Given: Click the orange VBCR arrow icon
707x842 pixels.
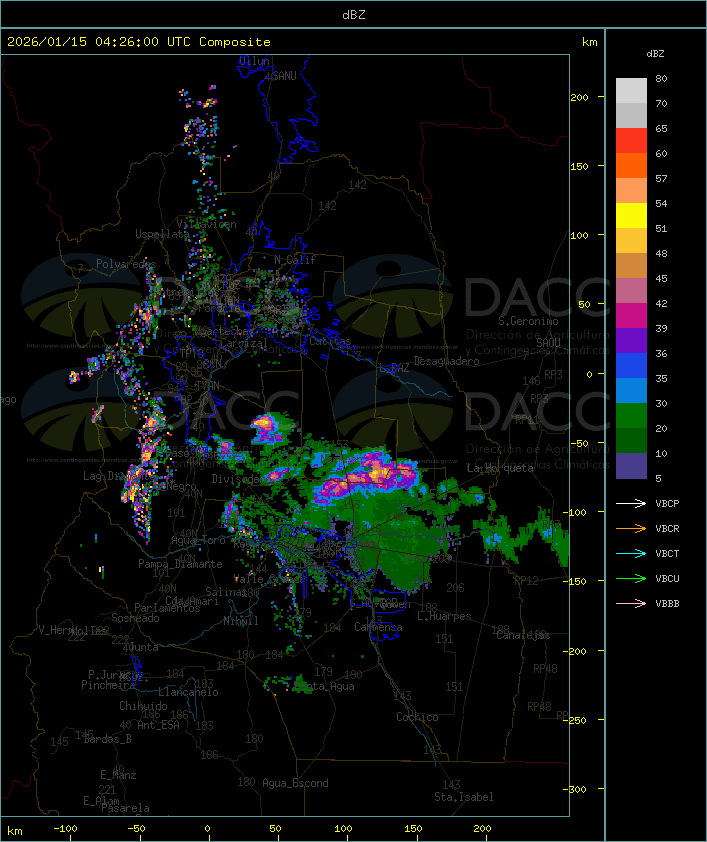Looking at the screenshot, I should [x=631, y=528].
